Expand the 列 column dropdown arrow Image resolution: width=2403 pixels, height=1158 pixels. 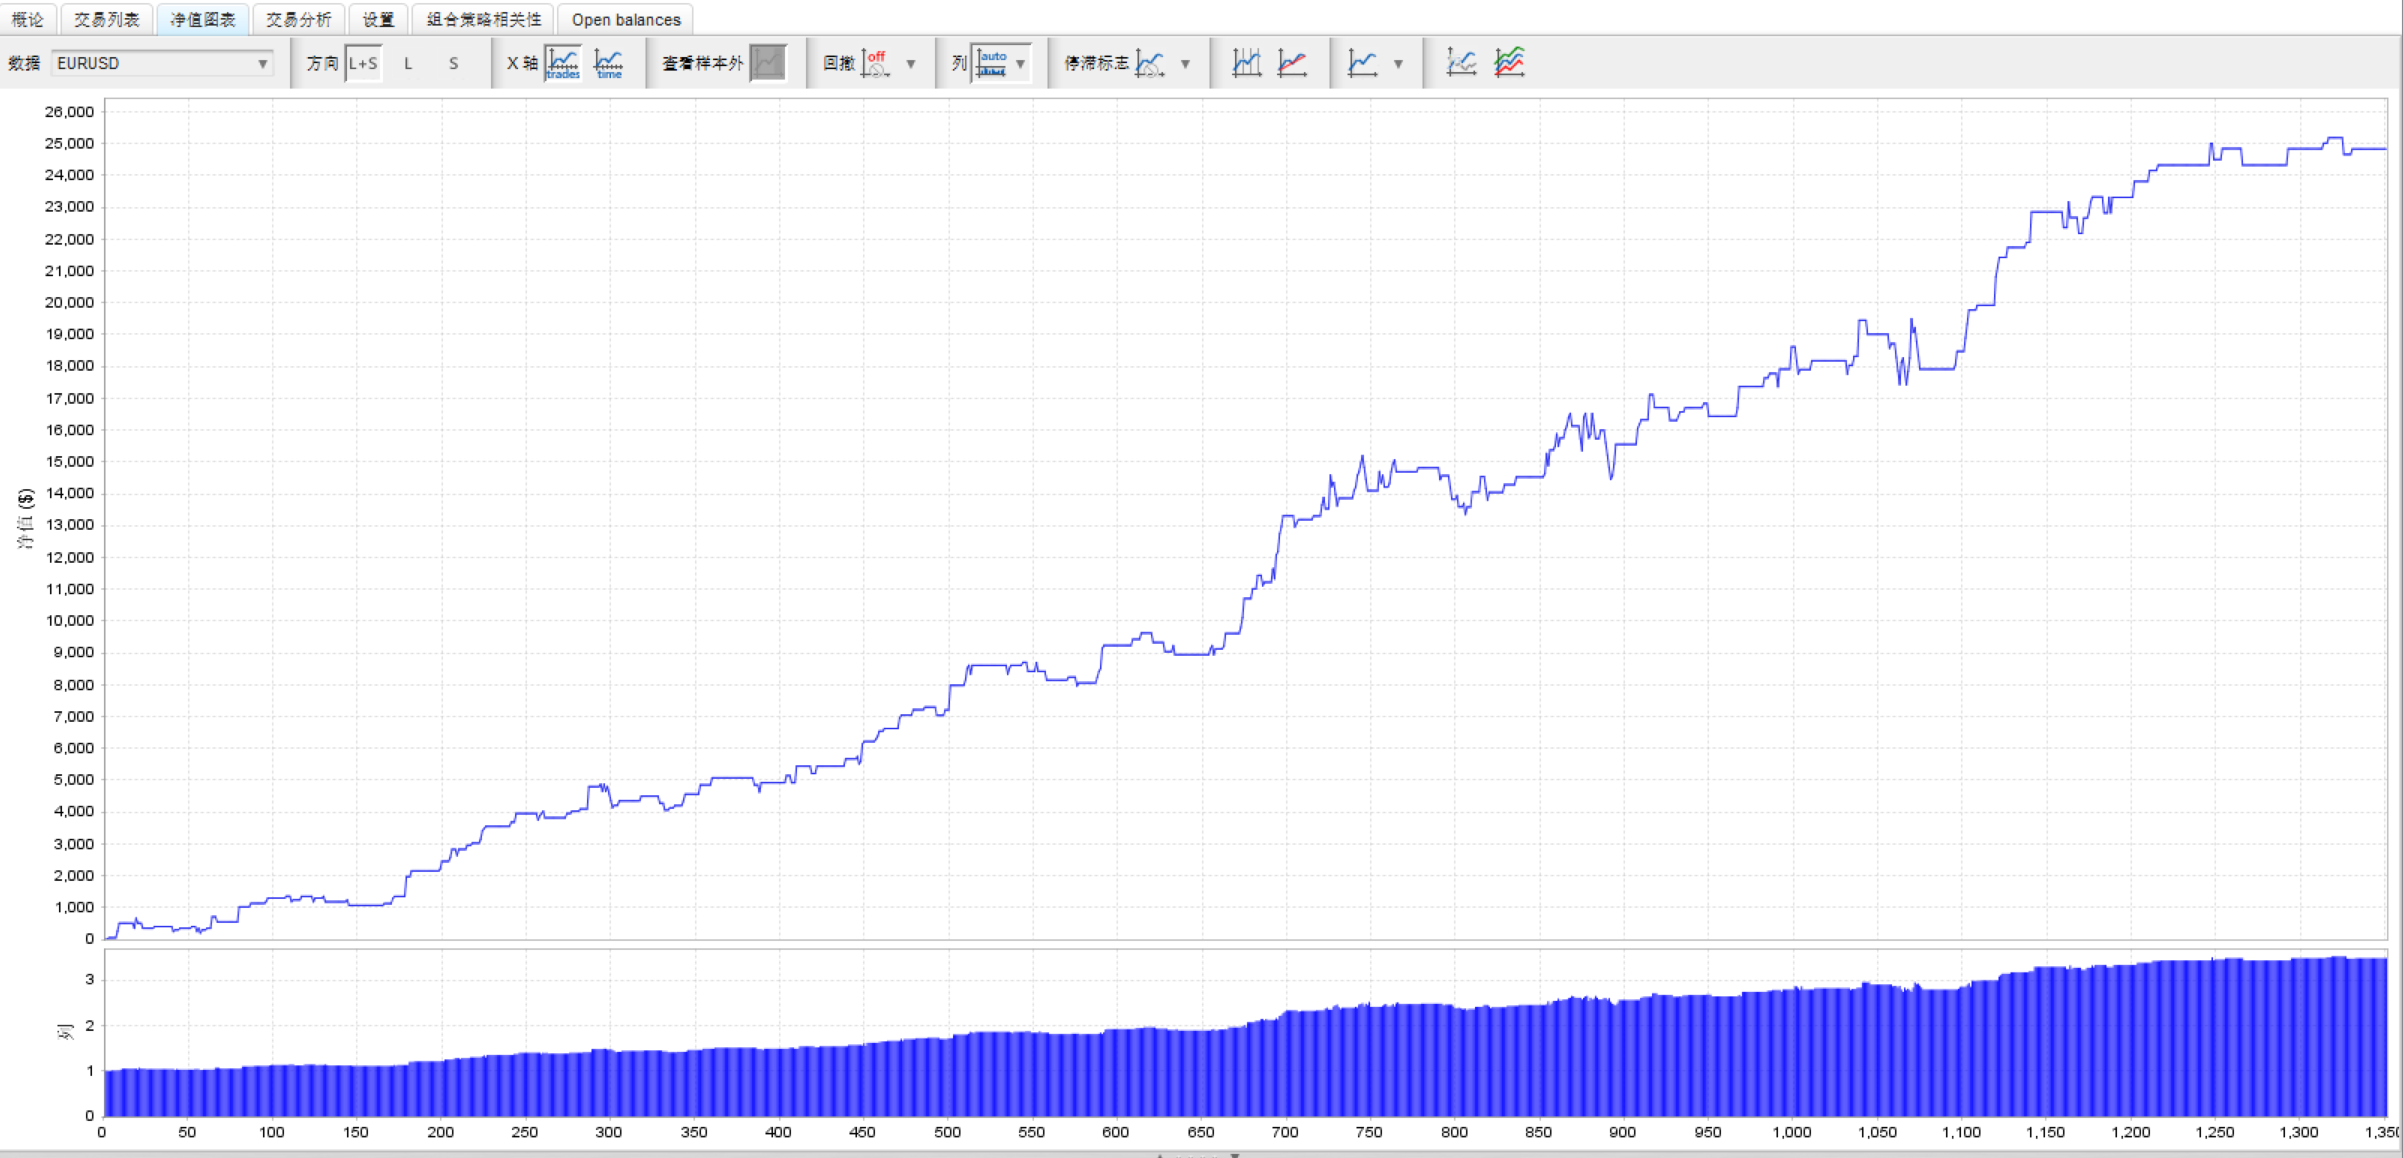click(1021, 64)
